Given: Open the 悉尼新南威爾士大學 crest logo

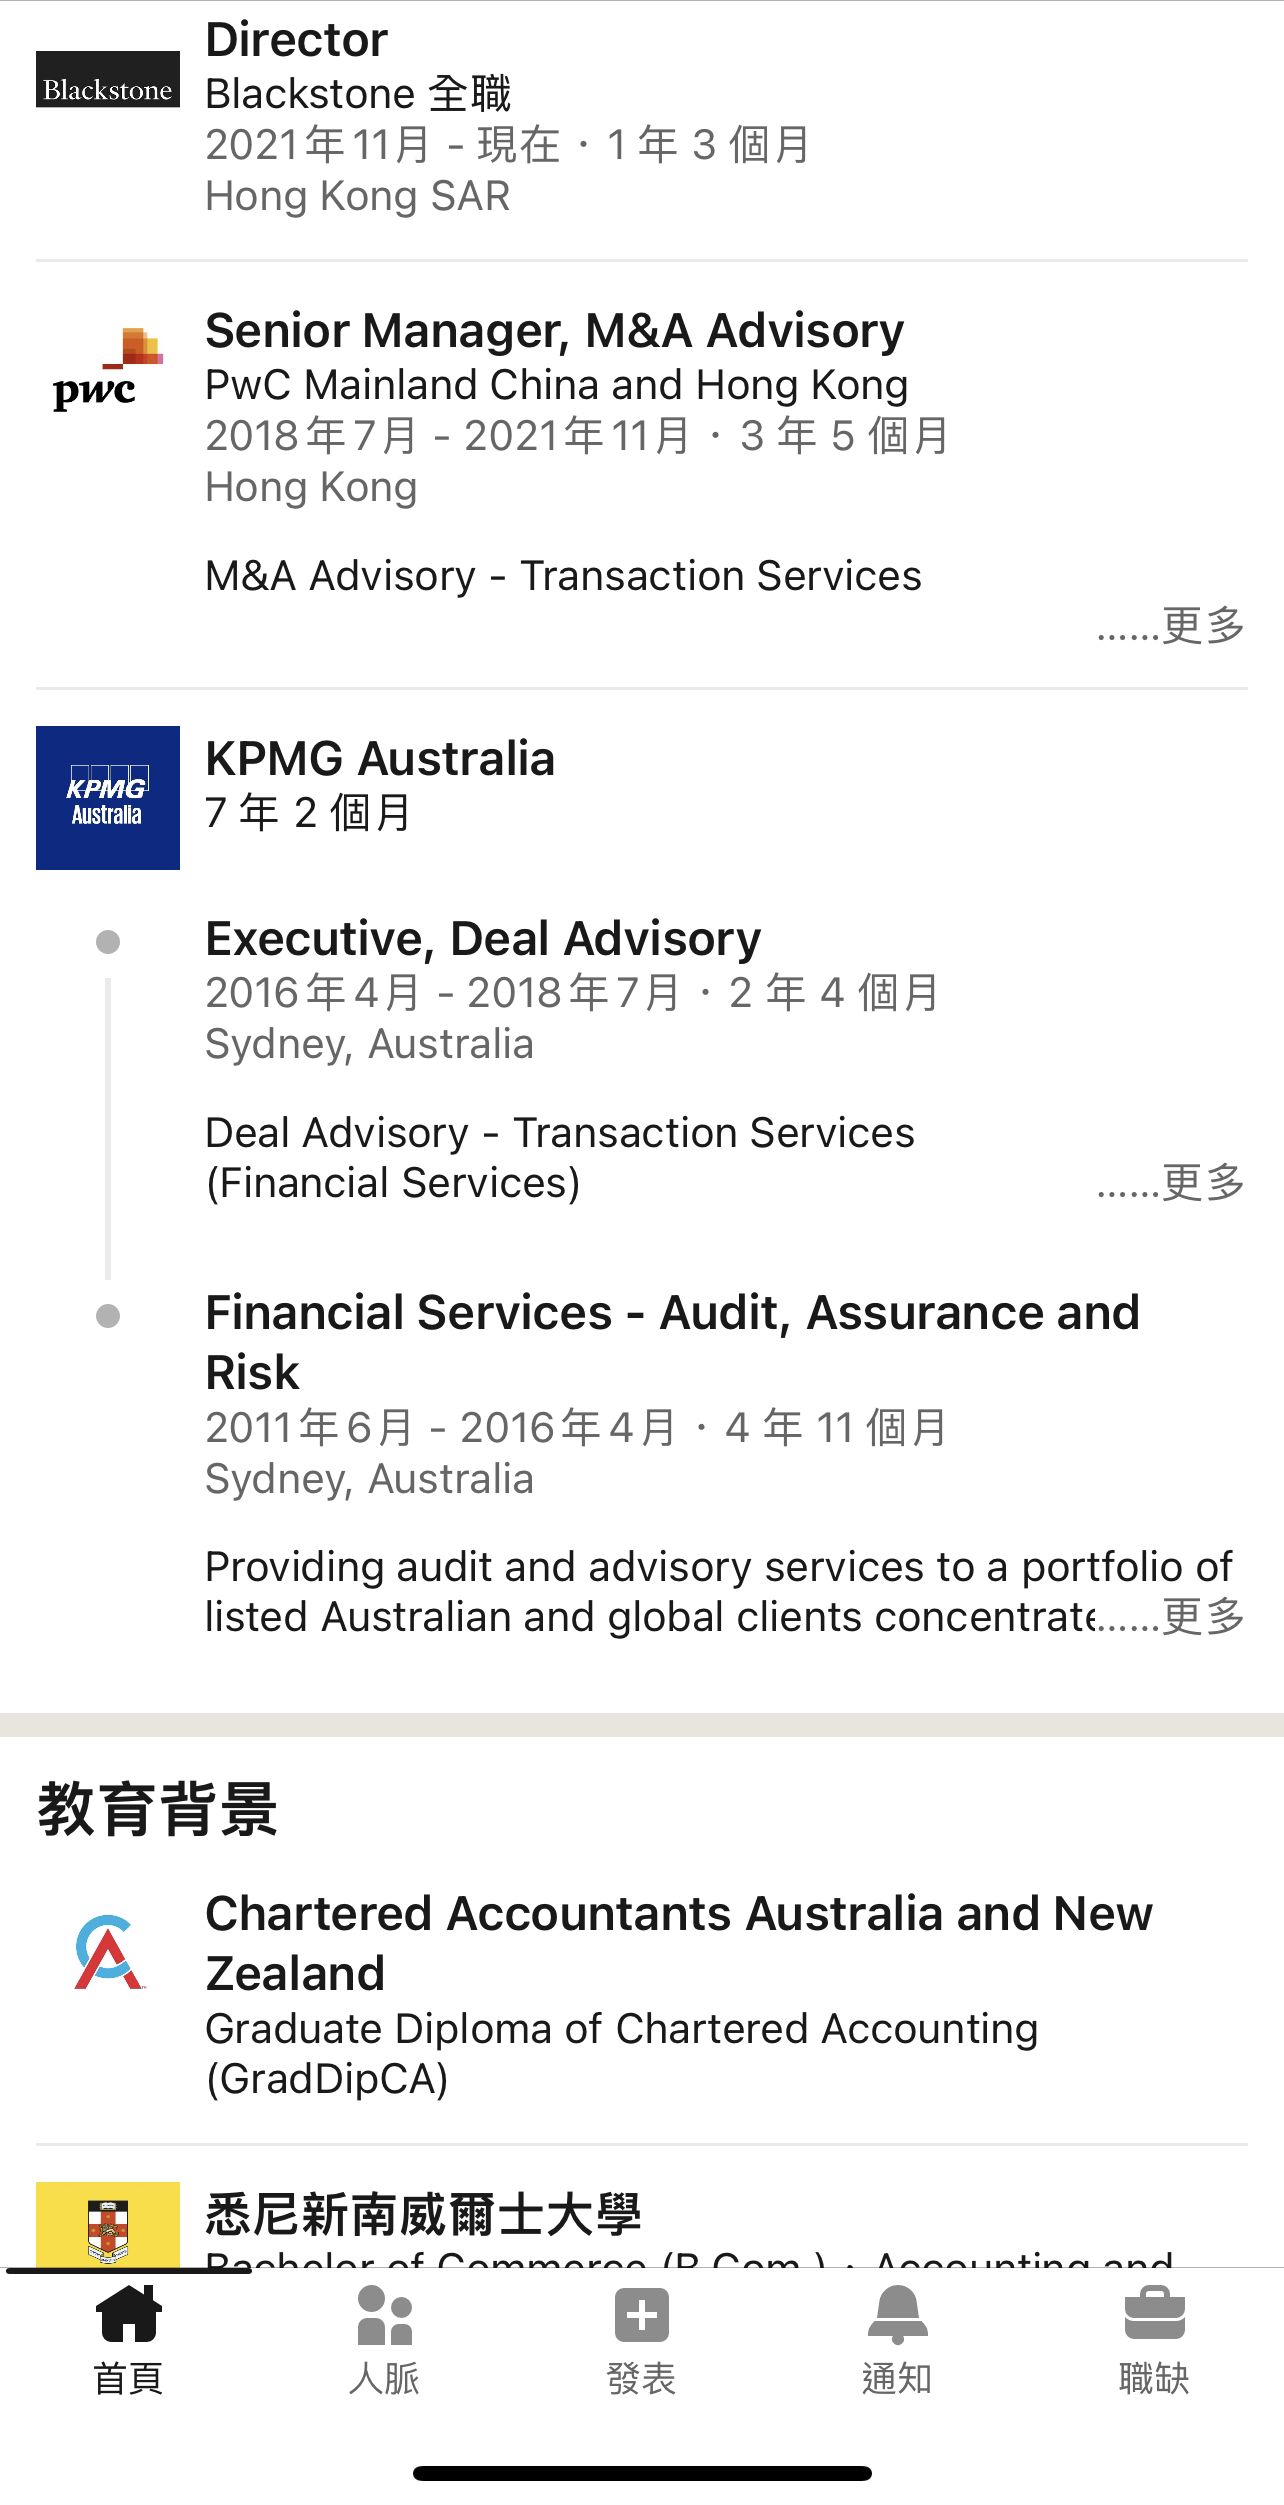Looking at the screenshot, I should (x=108, y=2224).
